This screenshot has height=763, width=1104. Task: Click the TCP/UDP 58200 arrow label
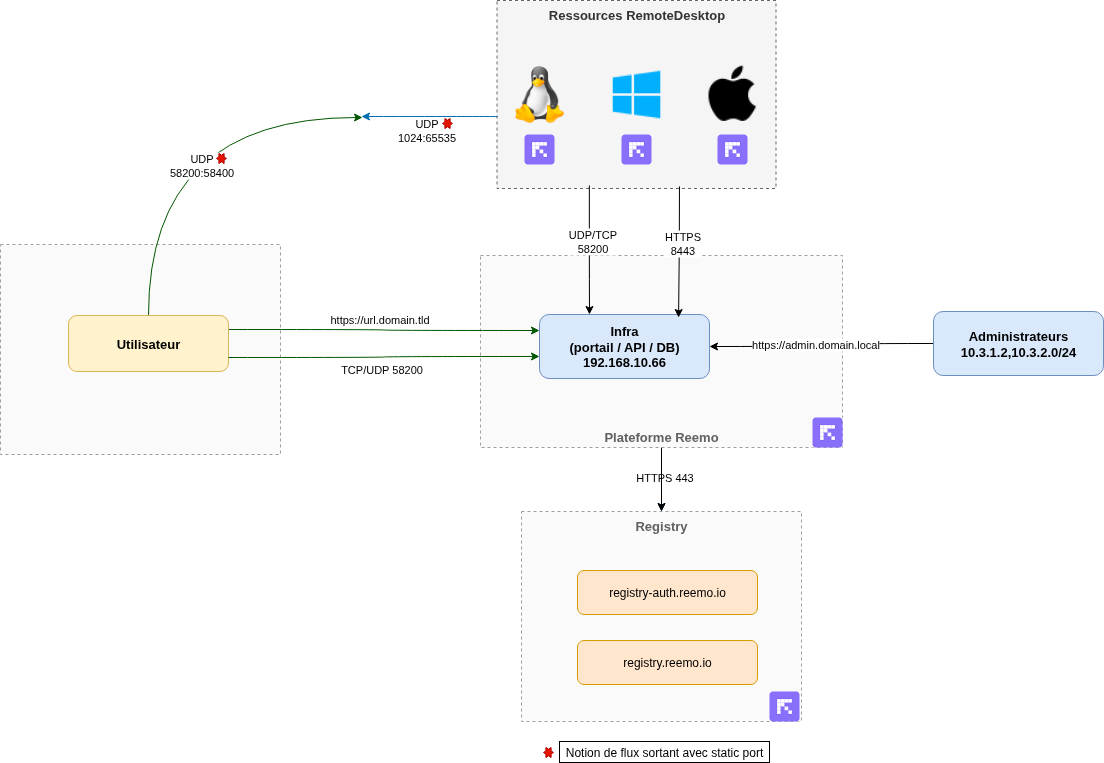[382, 370]
